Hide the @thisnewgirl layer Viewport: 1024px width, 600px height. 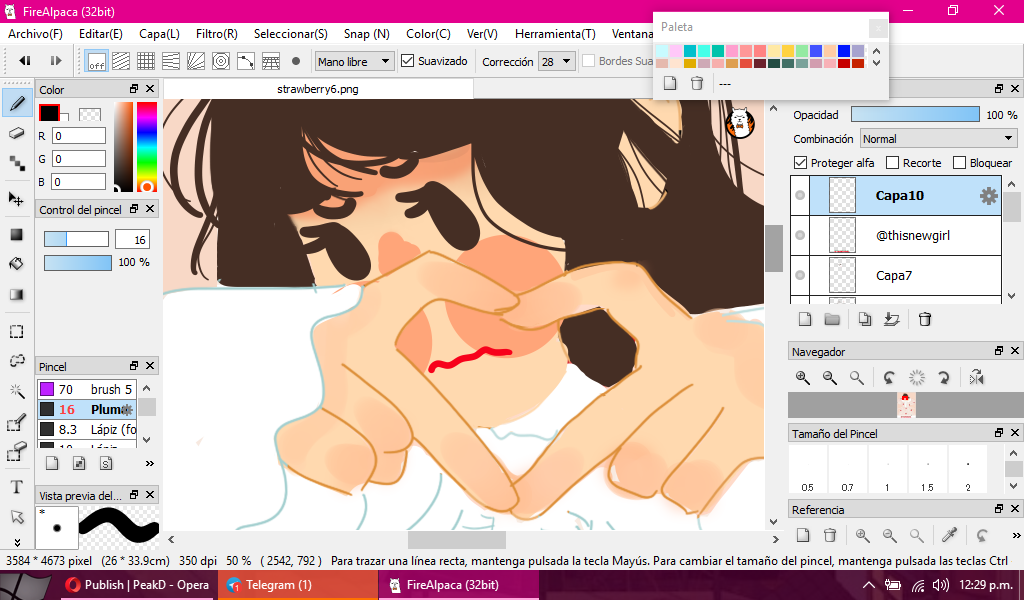[x=800, y=236]
